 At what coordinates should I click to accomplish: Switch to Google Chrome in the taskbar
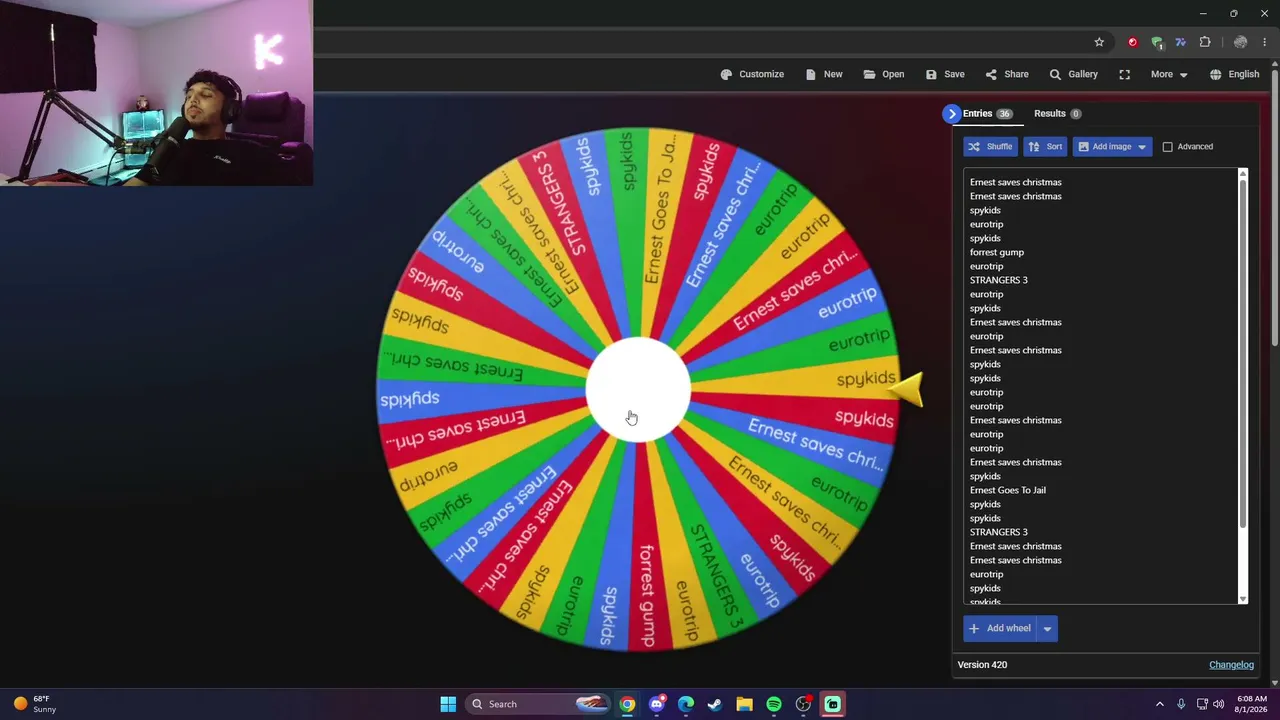coord(627,704)
